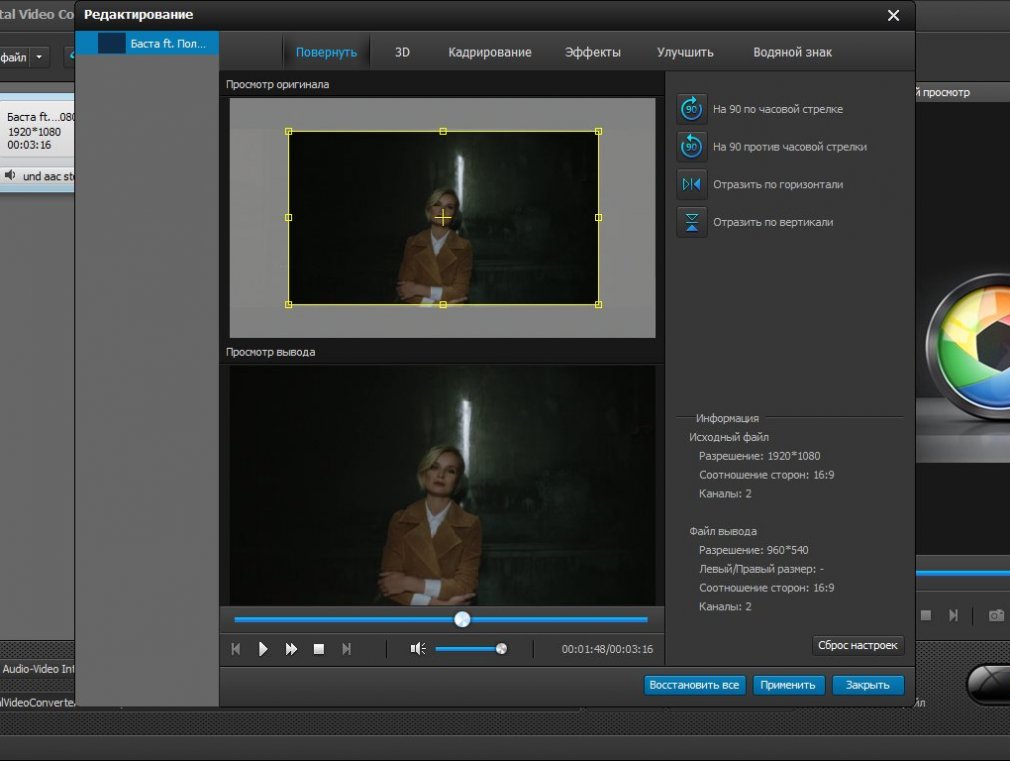This screenshot has height=761, width=1010.
Task: Click the right-middle crop handle
Action: click(598, 218)
